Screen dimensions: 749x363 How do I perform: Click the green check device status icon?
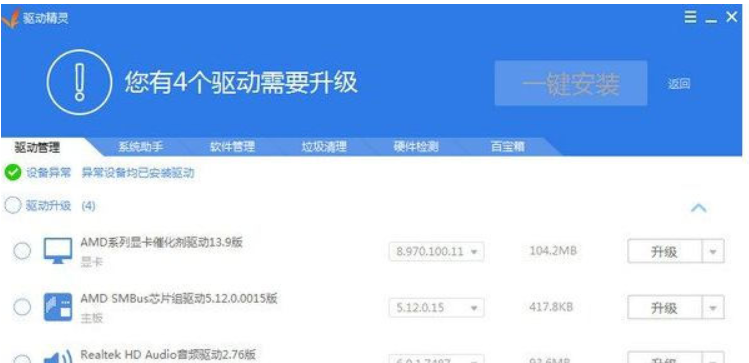(x=13, y=172)
